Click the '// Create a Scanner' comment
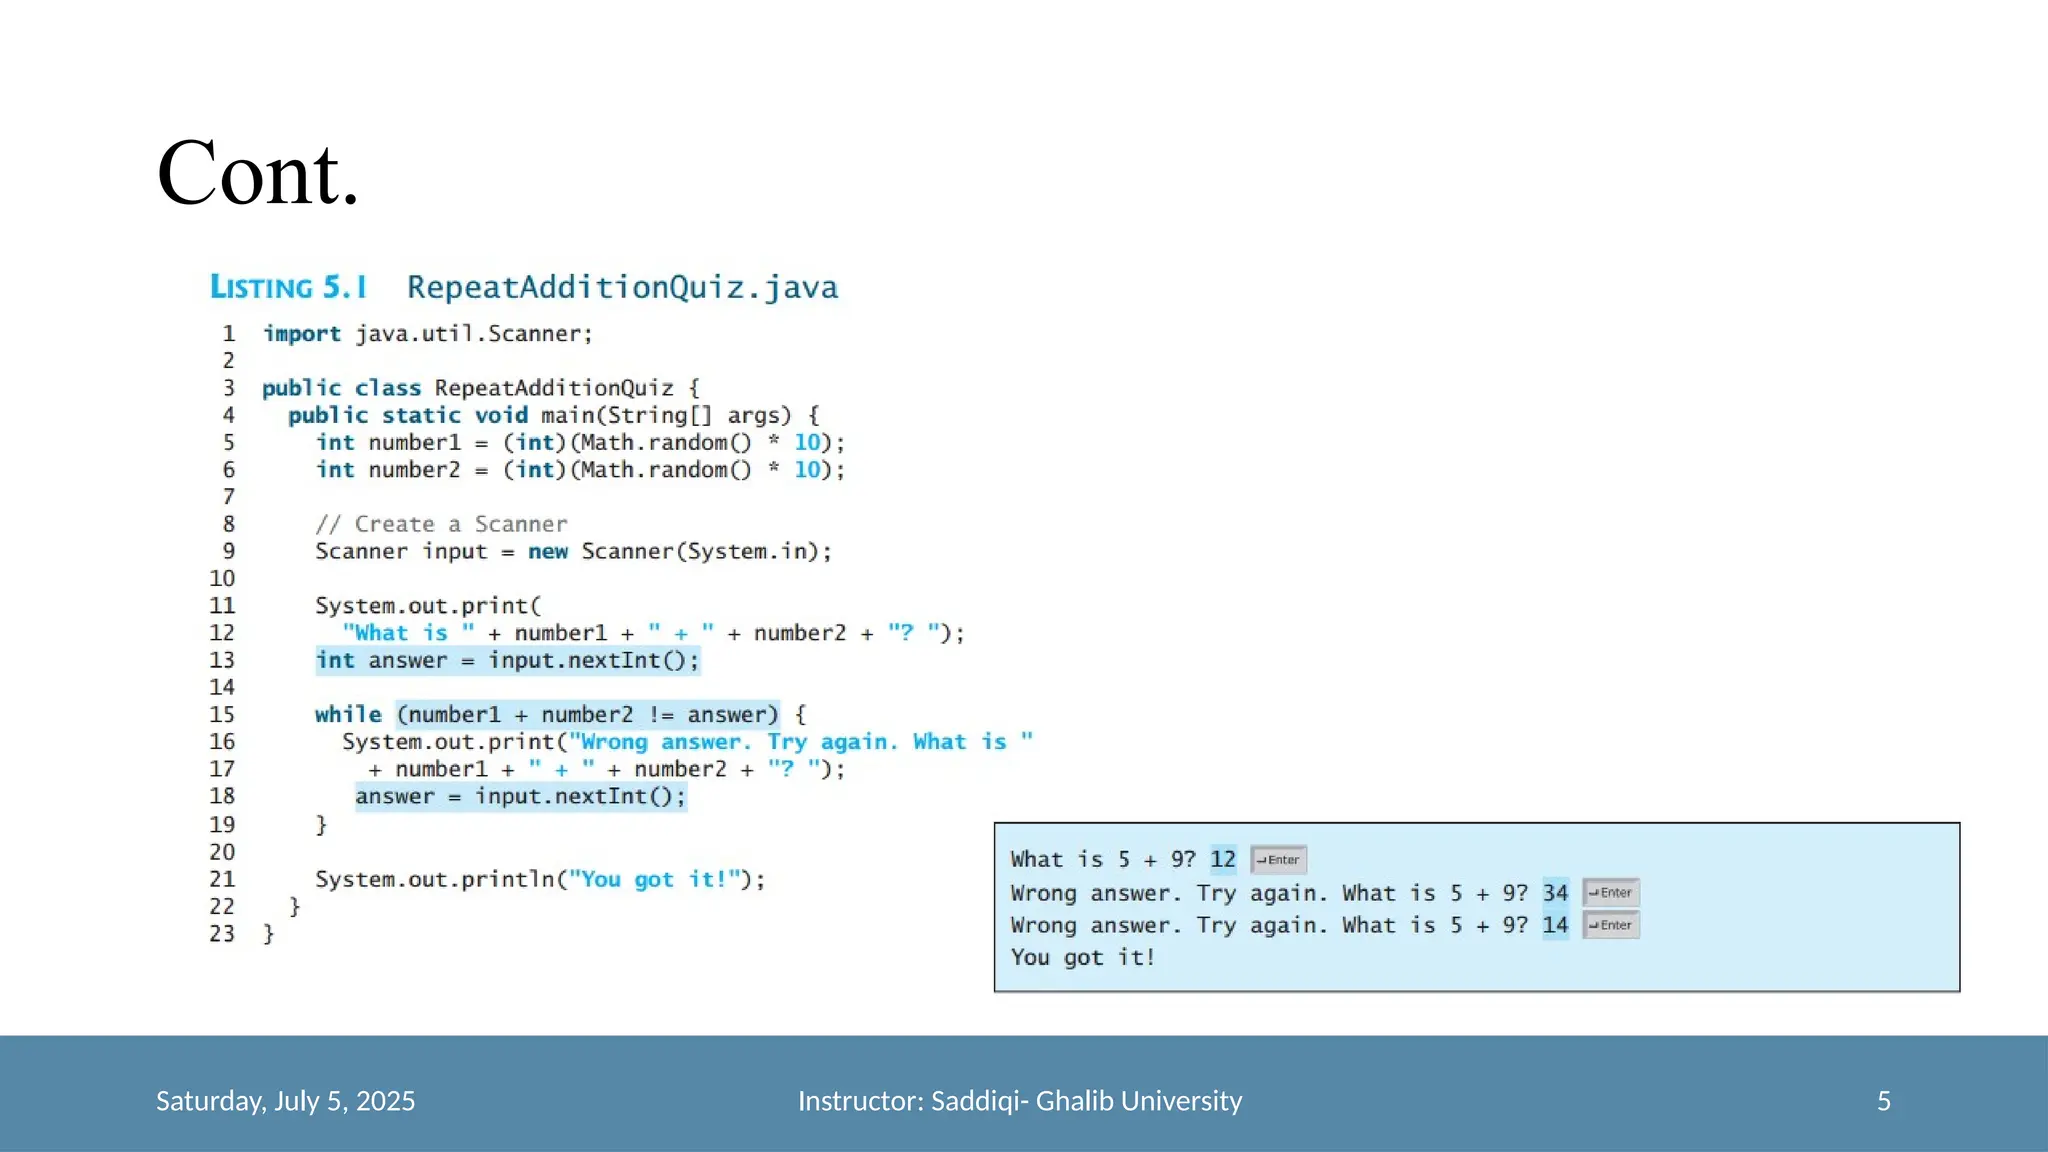This screenshot has width=2048, height=1152. 441,525
